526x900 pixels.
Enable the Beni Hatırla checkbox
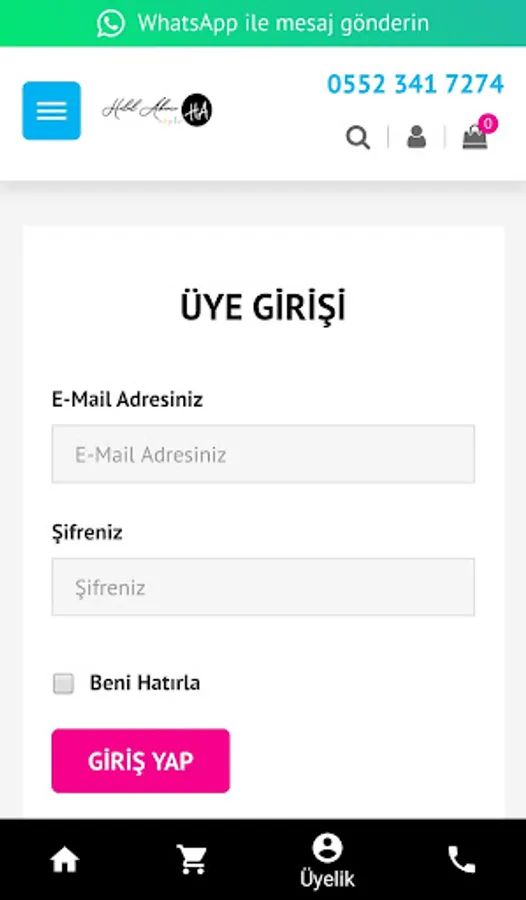pos(63,684)
